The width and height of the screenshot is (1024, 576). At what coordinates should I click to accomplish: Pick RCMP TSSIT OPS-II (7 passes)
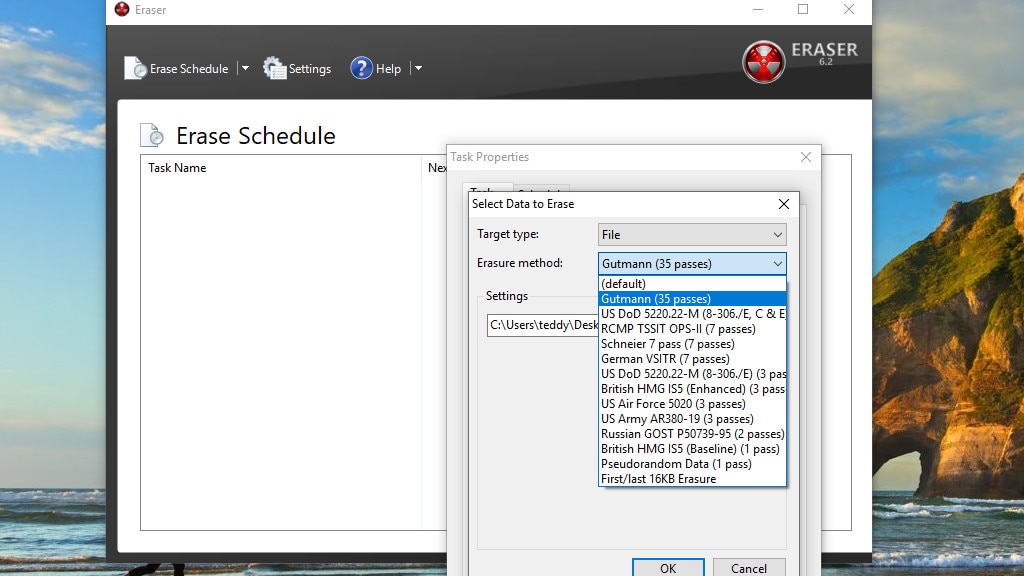[692, 328]
